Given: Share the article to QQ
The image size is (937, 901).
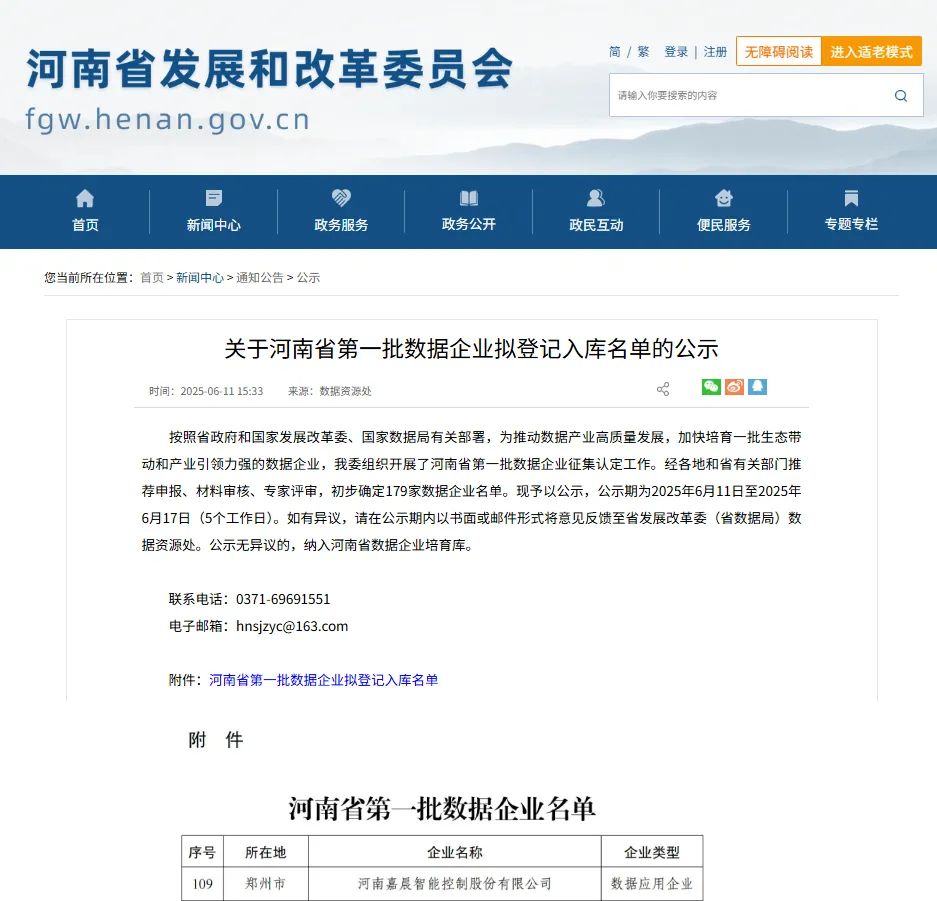Looking at the screenshot, I should point(757,387).
